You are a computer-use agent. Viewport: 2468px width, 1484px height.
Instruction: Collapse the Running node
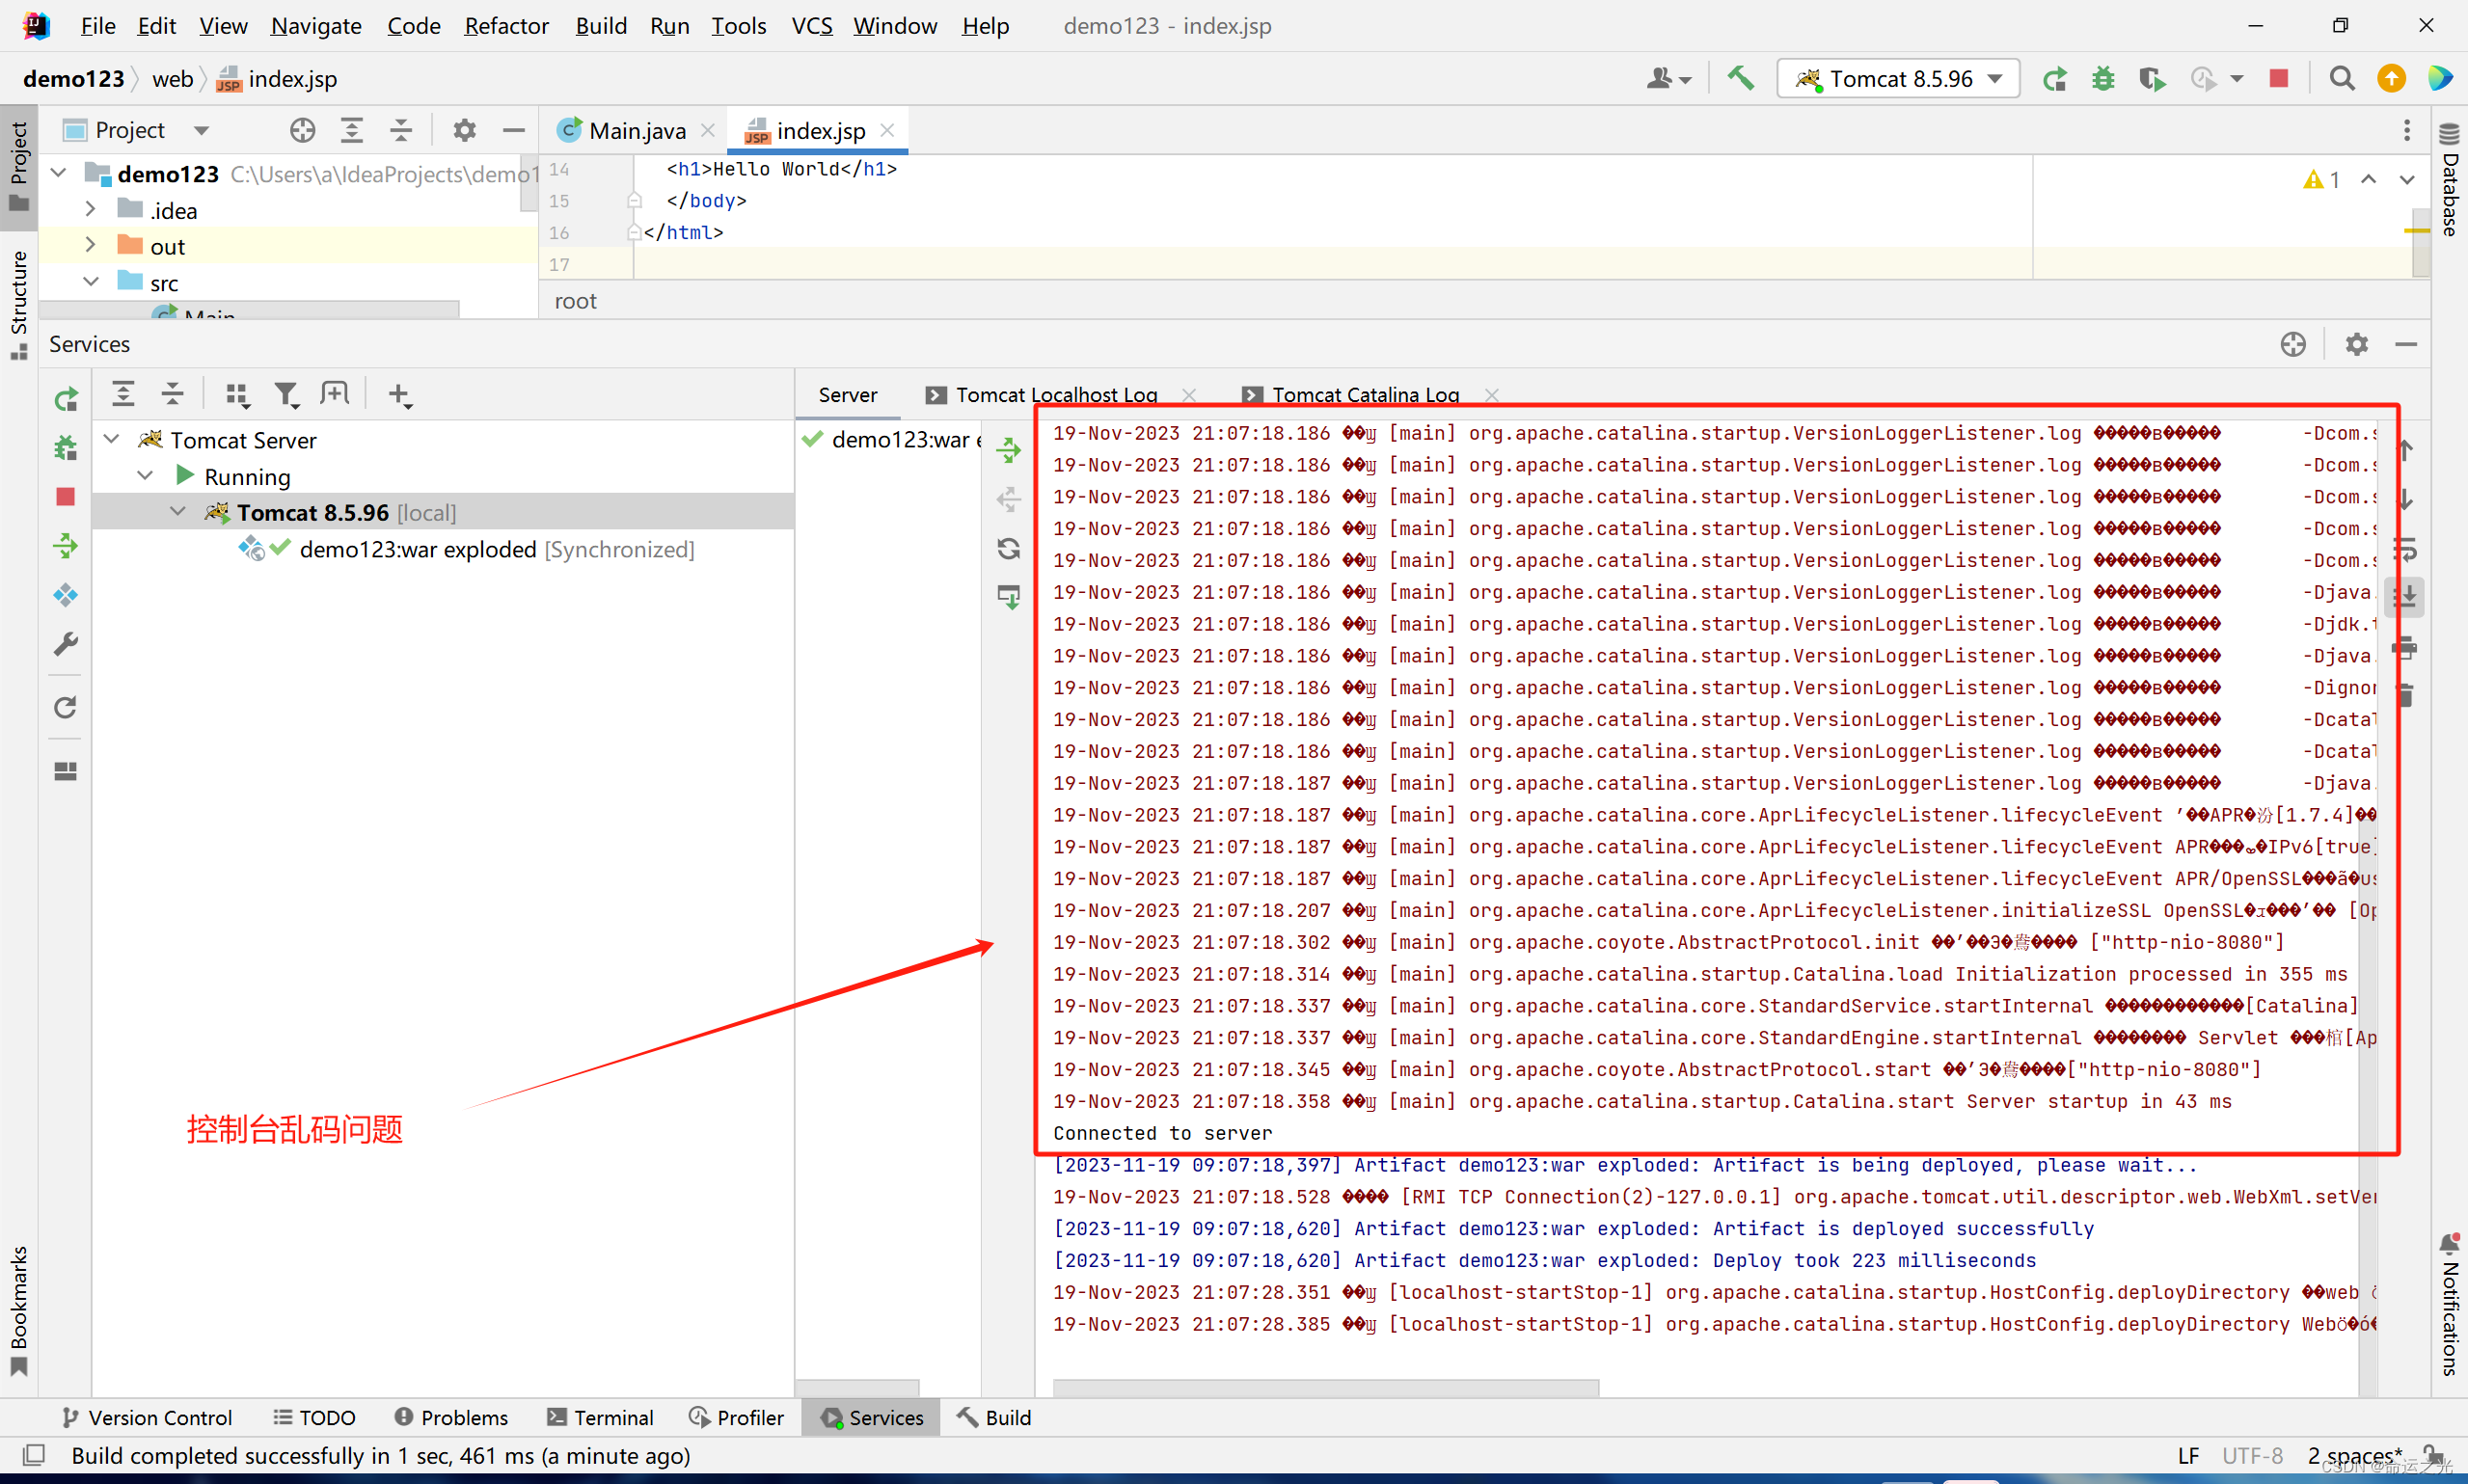click(x=146, y=476)
